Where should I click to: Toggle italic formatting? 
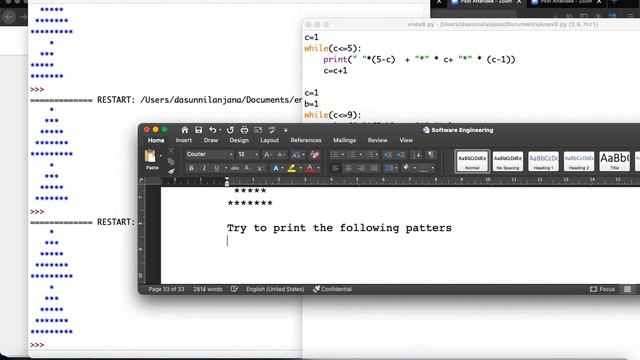[204, 168]
